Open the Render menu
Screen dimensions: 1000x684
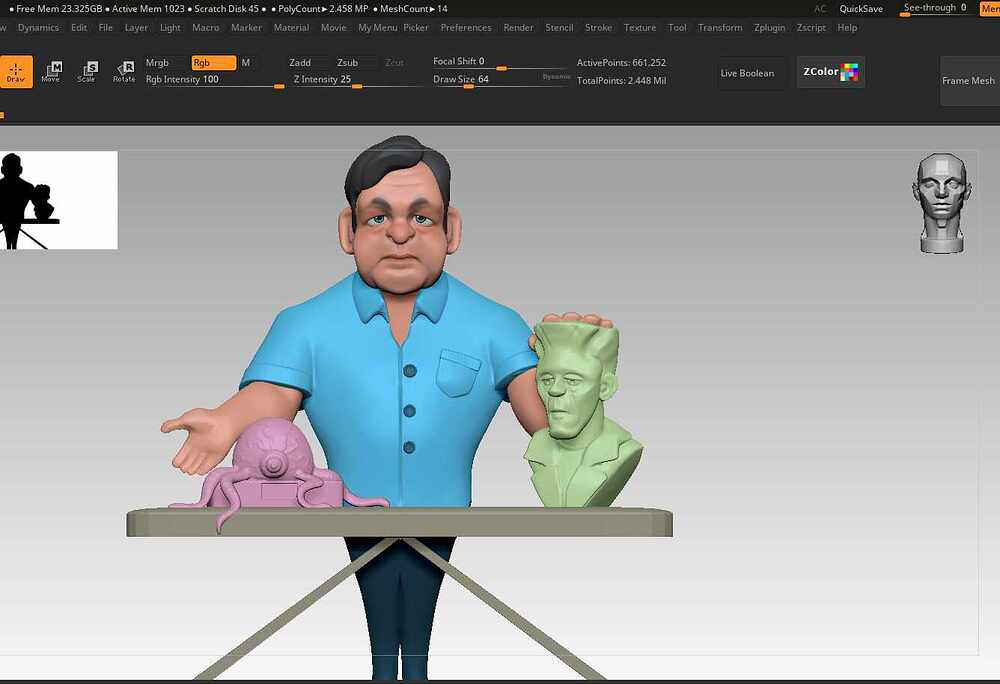pyautogui.click(x=518, y=27)
